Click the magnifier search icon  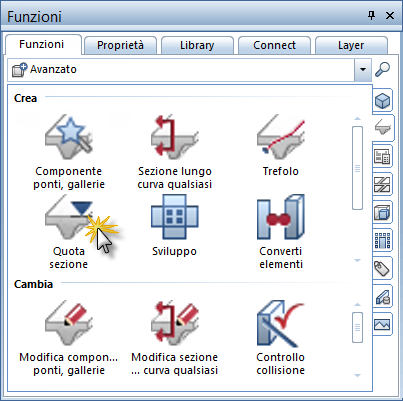382,69
